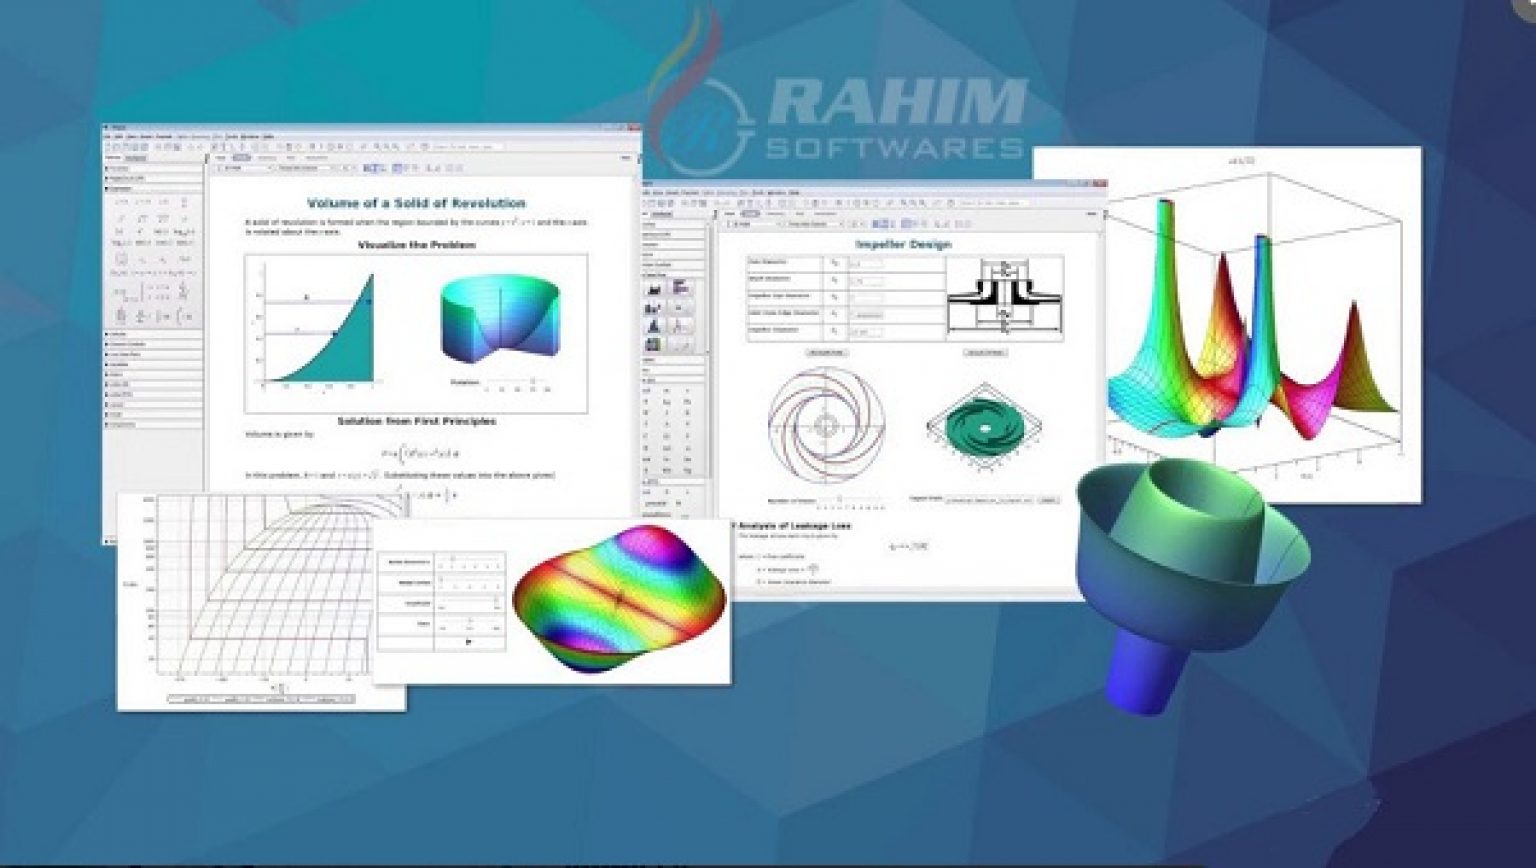Click the "Volume is given by" text line

280,435
